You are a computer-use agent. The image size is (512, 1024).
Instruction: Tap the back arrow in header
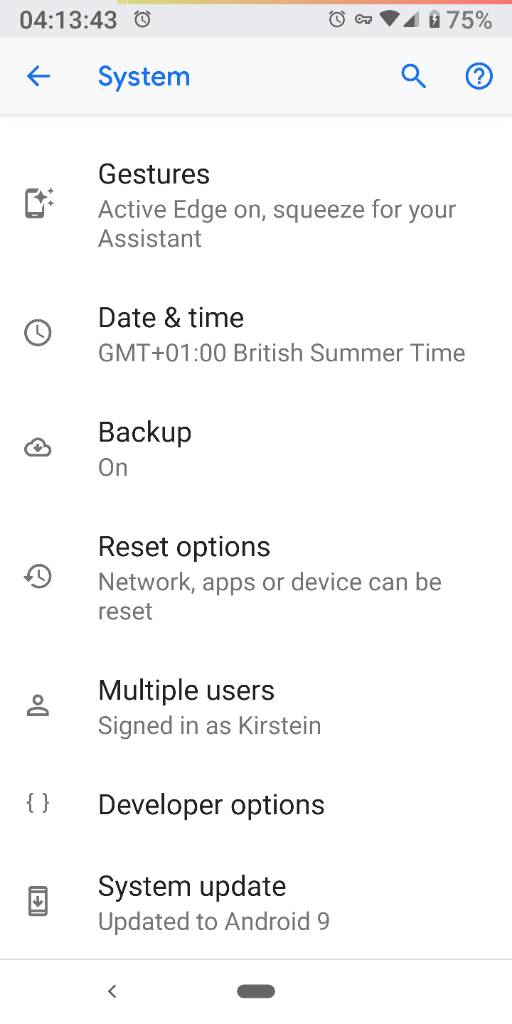pos(39,77)
